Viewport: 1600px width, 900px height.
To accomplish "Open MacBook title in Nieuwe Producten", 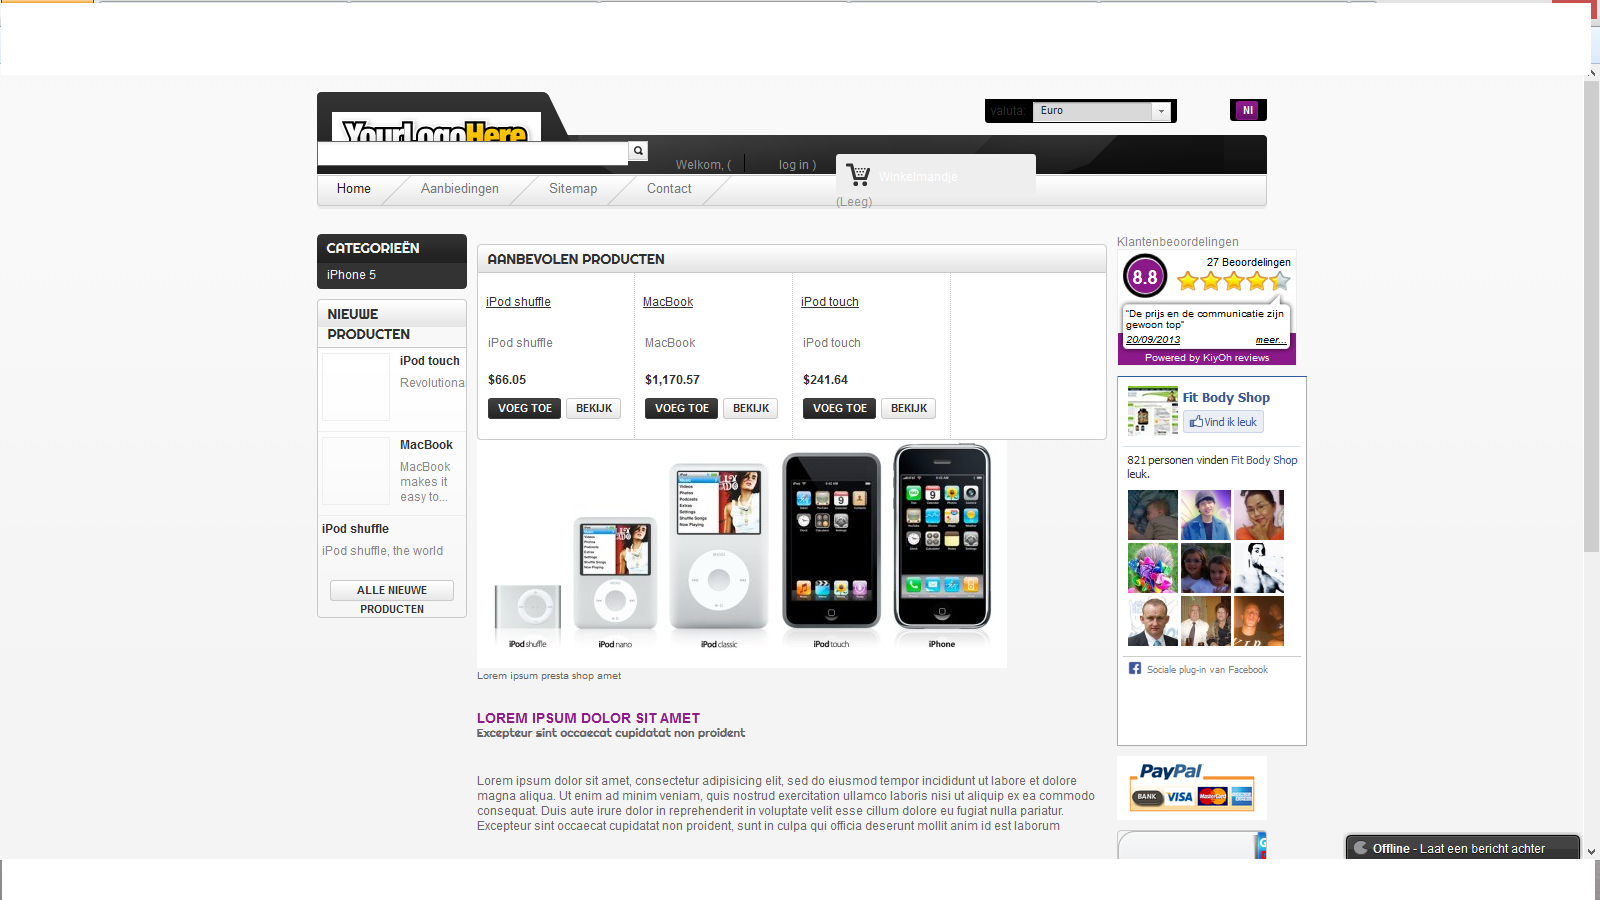I will click(x=426, y=445).
